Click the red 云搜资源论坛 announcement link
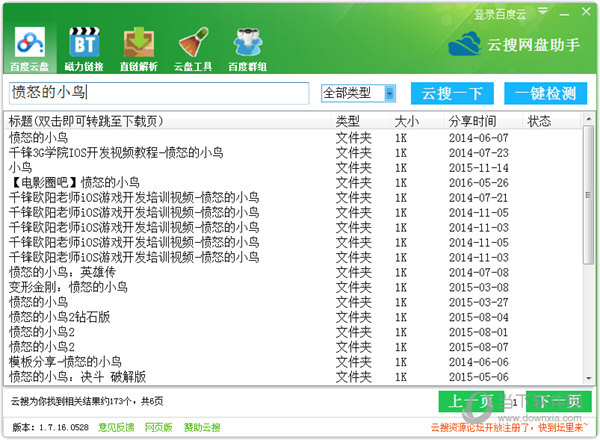The width and height of the screenshot is (600, 440). 509,427
